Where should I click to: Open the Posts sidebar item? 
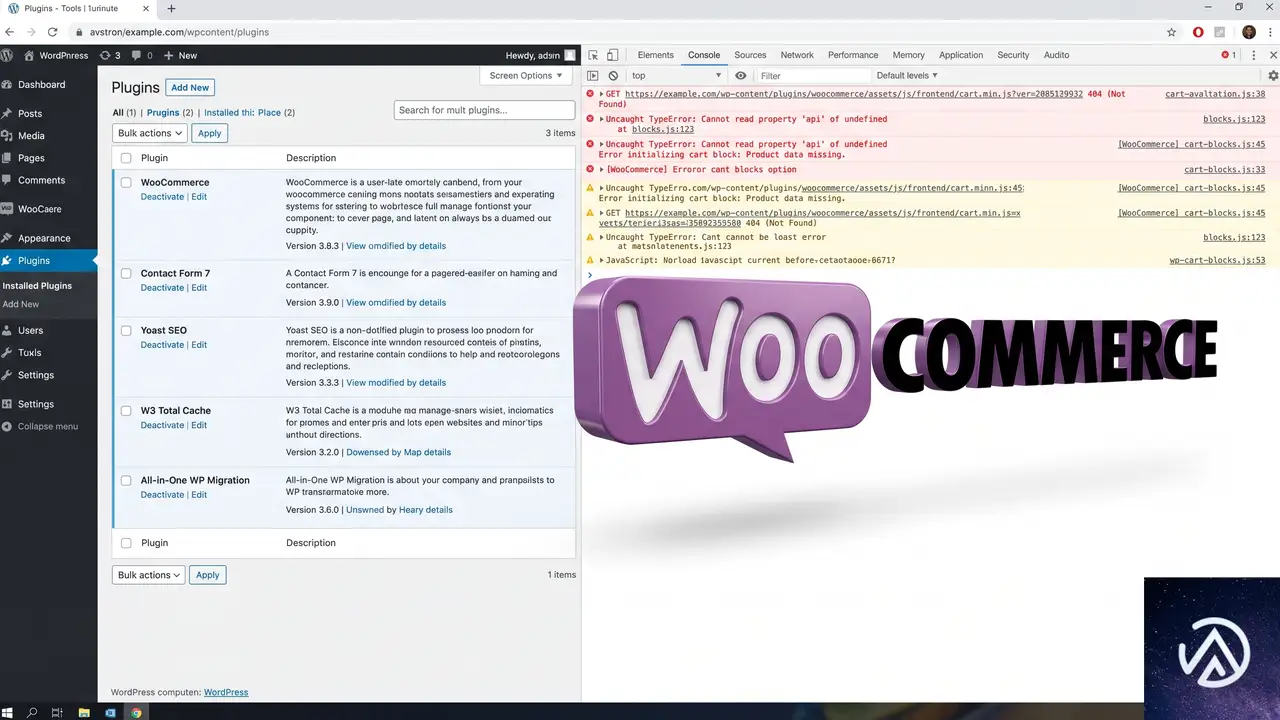pyautogui.click(x=30, y=114)
